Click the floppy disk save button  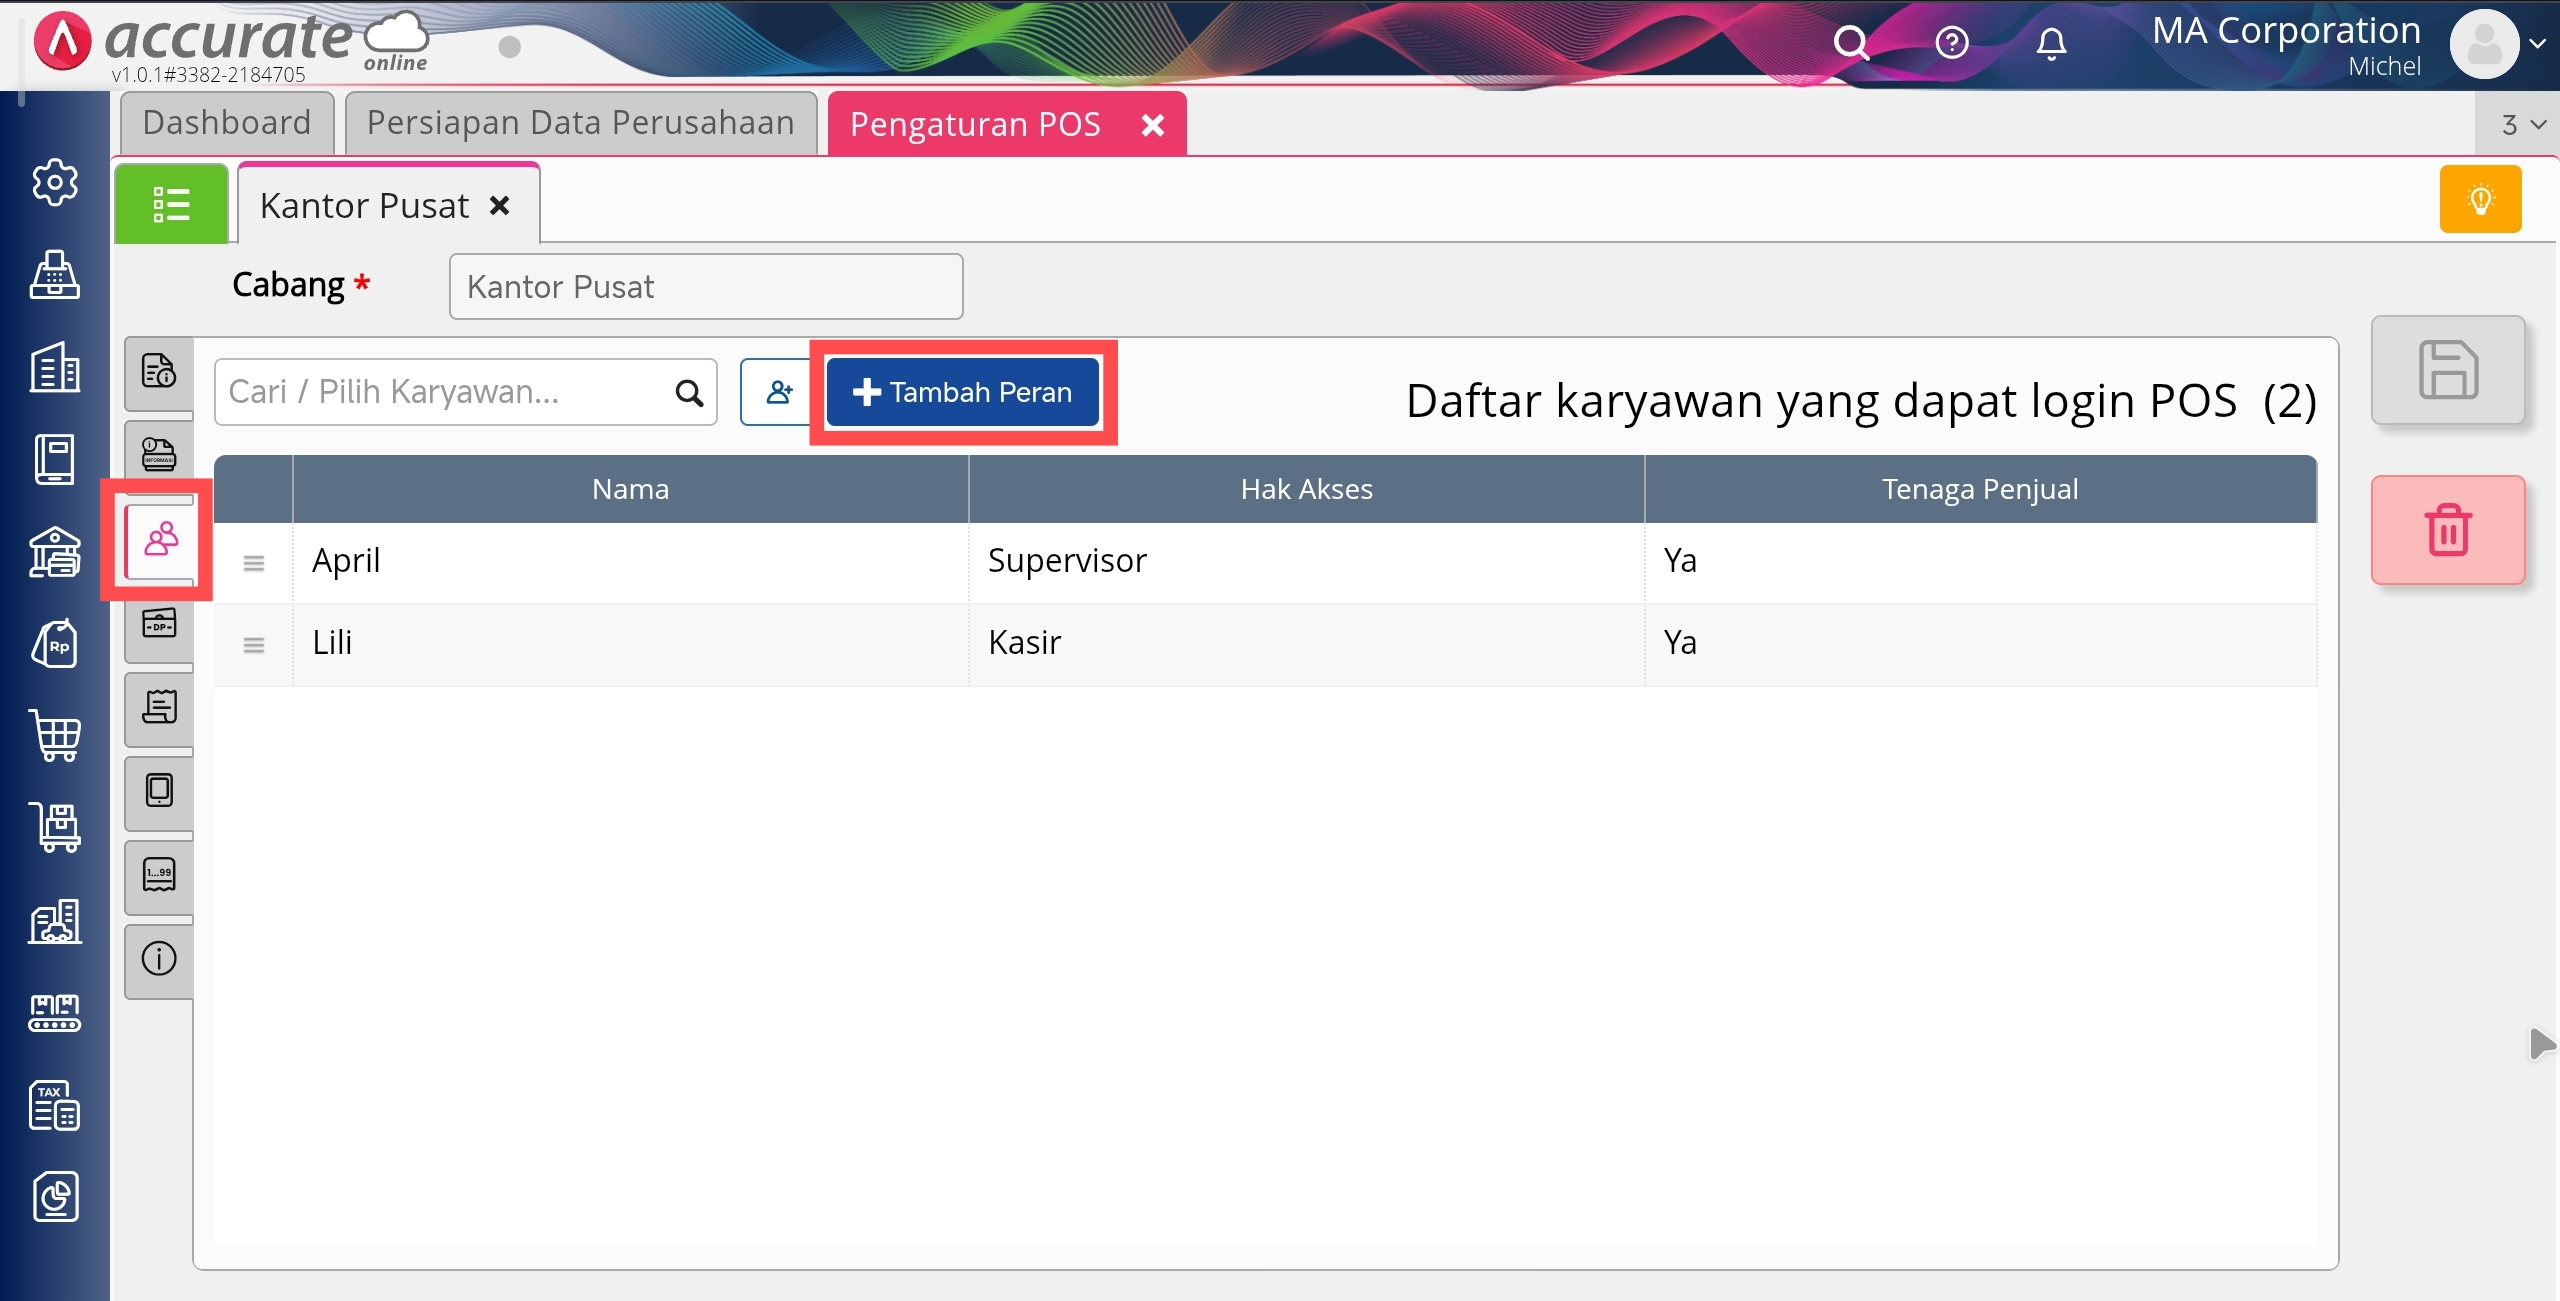tap(2447, 370)
